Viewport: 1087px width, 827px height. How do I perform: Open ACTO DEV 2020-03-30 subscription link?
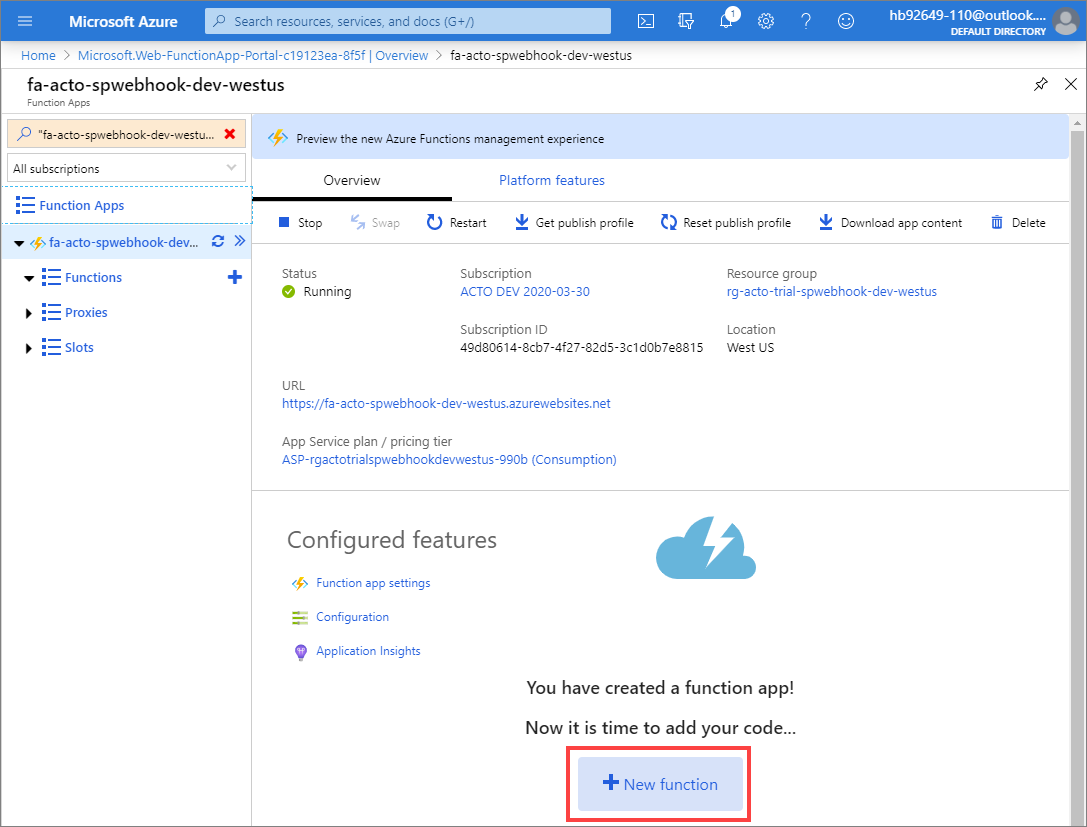point(525,292)
